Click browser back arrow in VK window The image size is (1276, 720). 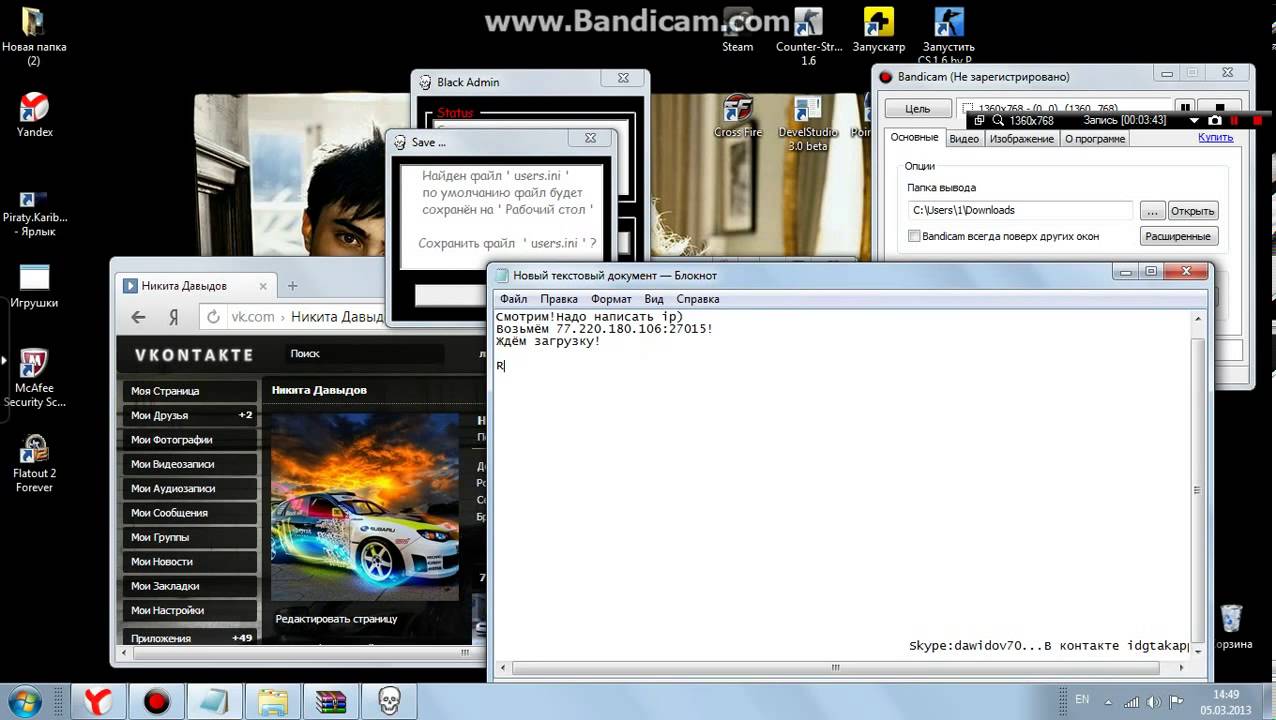tap(139, 317)
